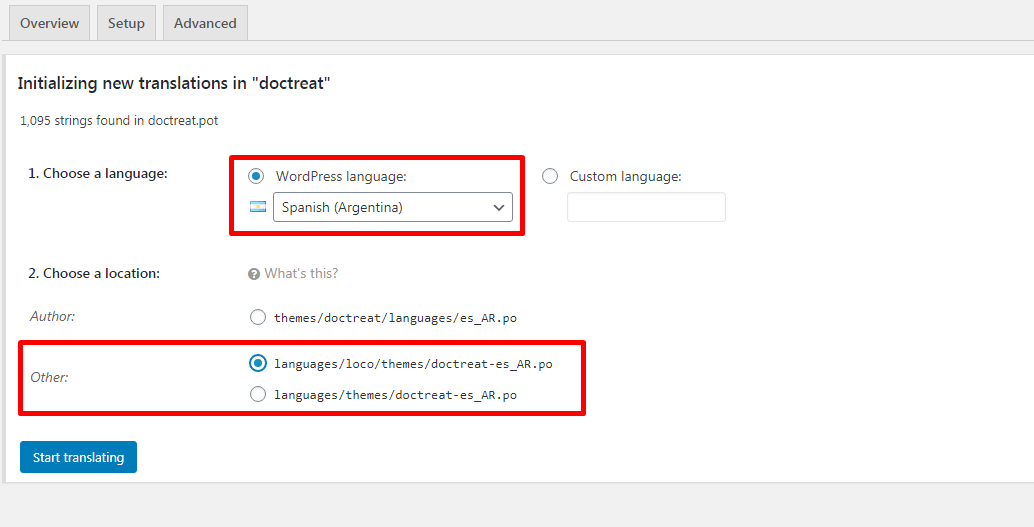Switch to the Overview tab
This screenshot has height=527, width=1034.
tap(49, 23)
